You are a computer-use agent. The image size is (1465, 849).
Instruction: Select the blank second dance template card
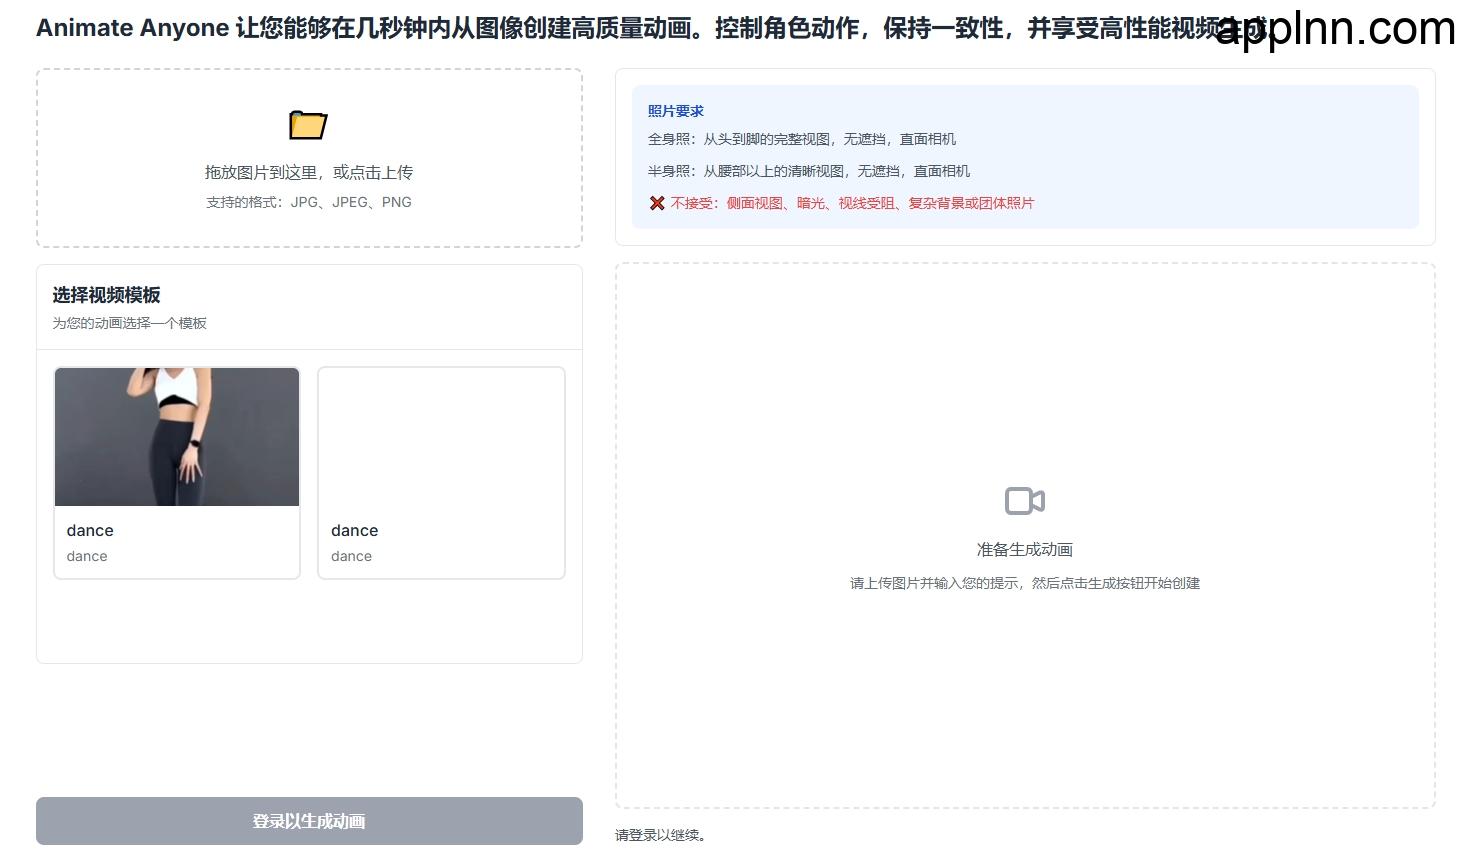click(441, 472)
